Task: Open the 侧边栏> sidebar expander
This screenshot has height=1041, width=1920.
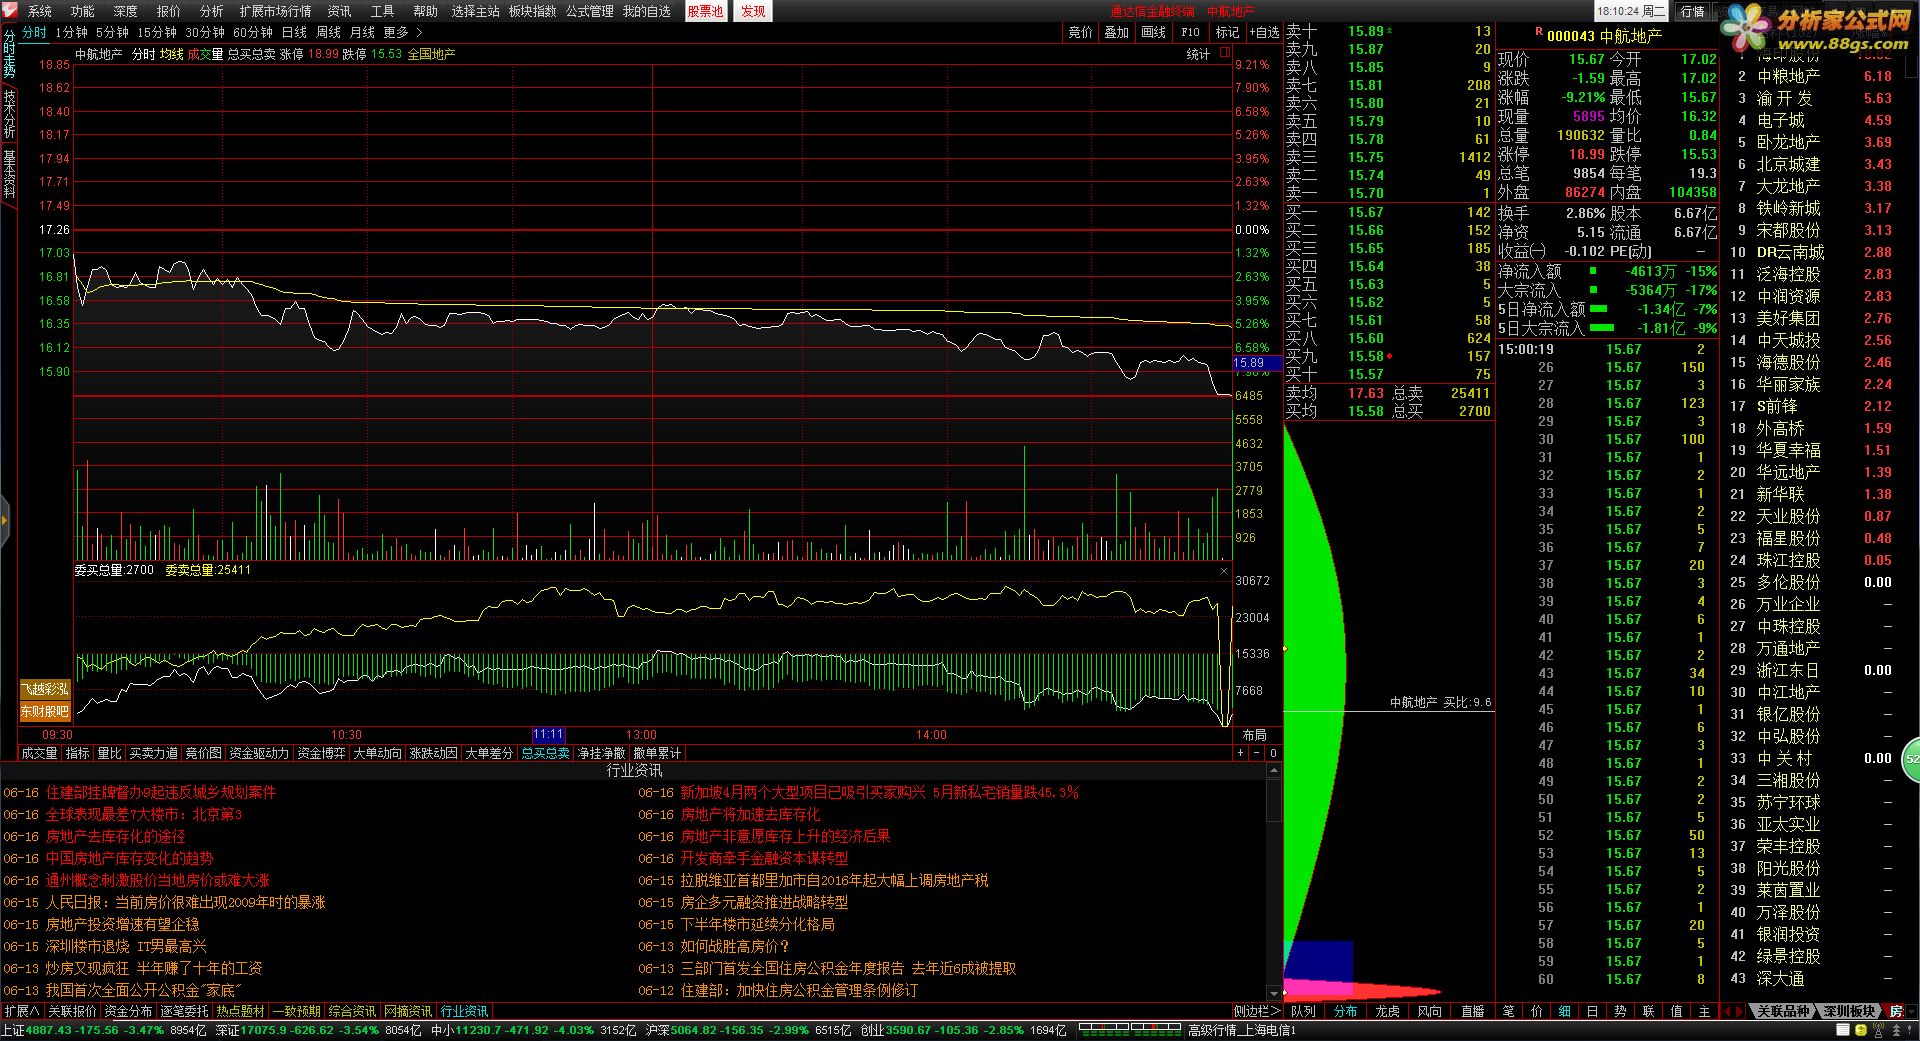Action: coord(1256,1012)
